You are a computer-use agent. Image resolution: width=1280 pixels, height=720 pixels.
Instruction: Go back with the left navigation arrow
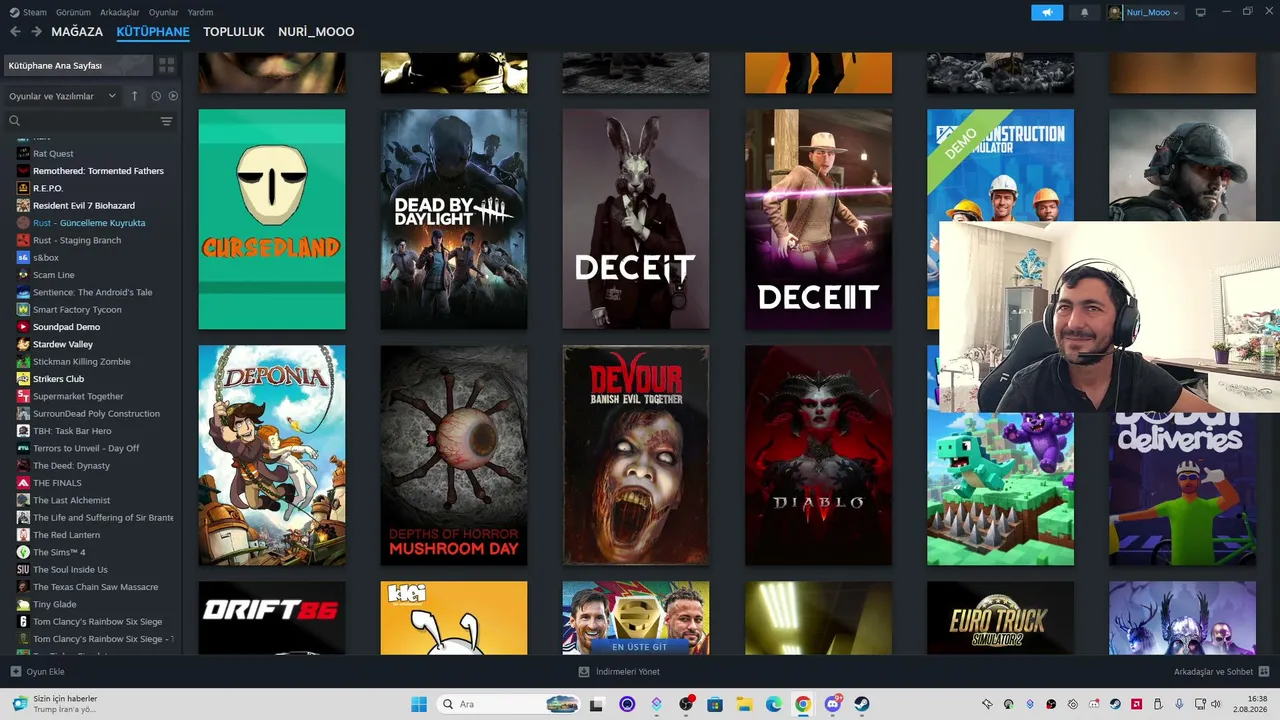tap(15, 32)
